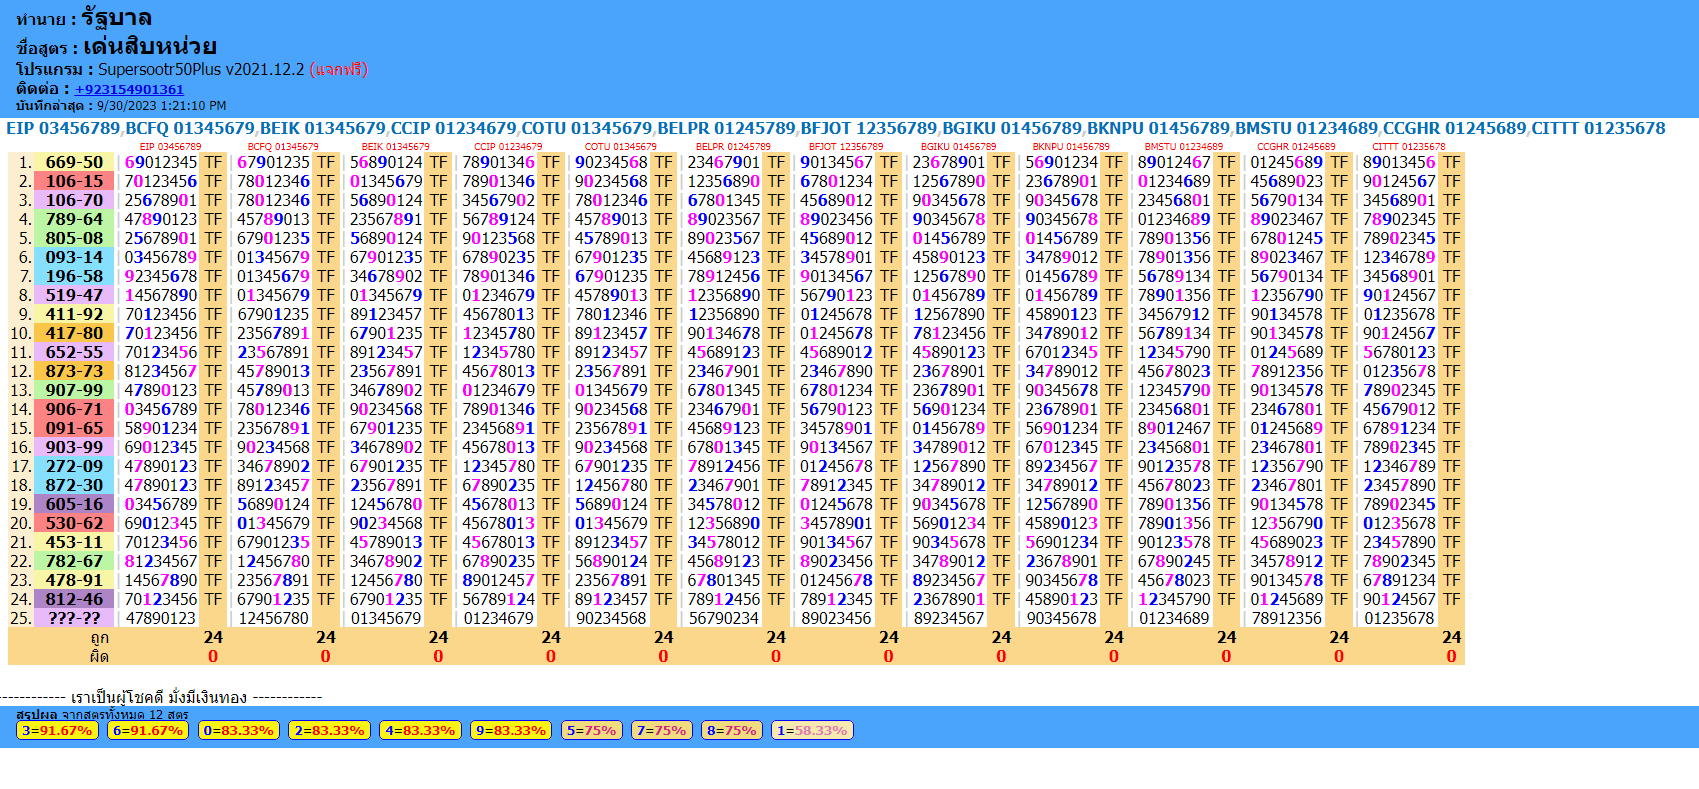Click row 25 BELPR prediction 56790234
1699x789 pixels.
(724, 618)
